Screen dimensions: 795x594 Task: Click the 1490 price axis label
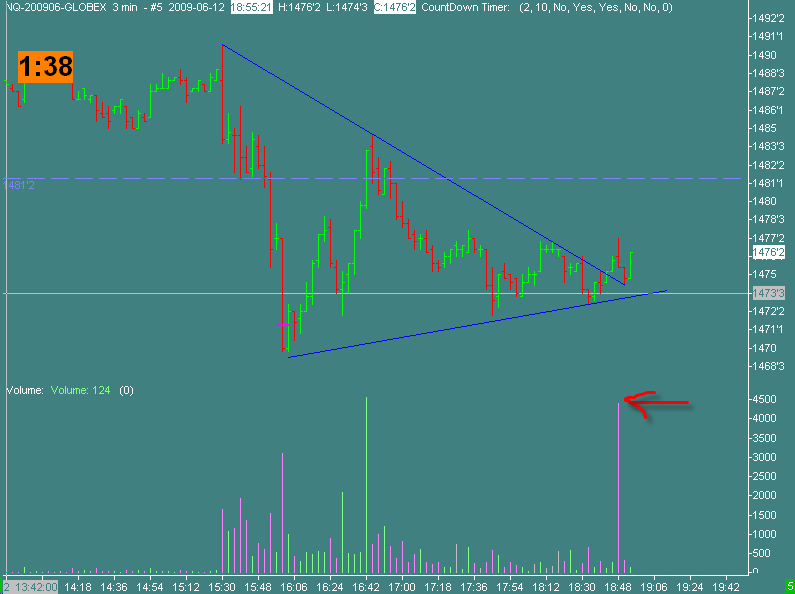(x=764, y=55)
